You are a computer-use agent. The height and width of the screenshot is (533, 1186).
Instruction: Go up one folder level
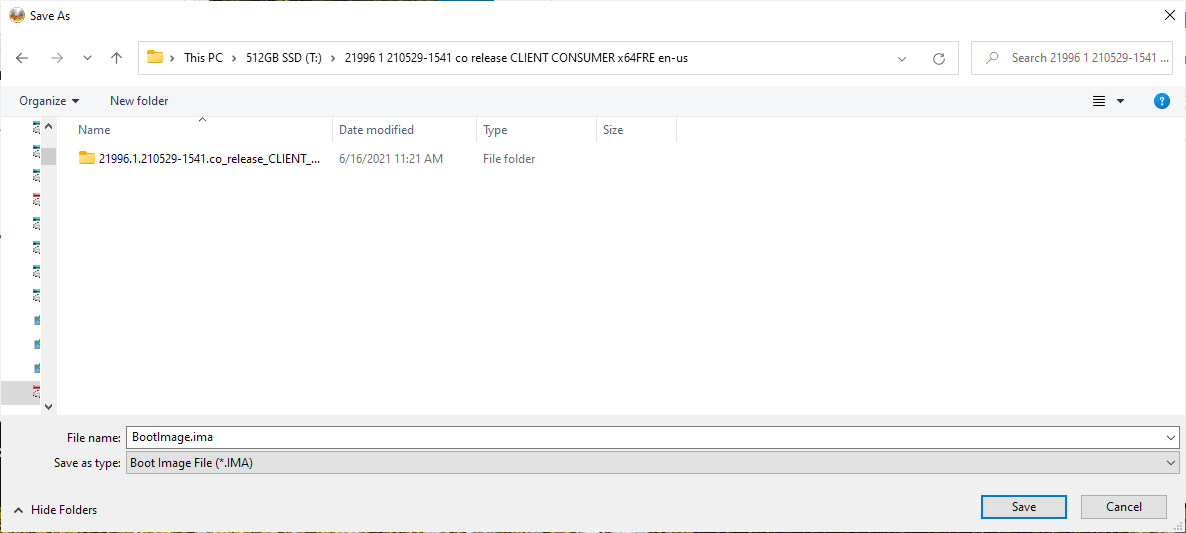click(116, 58)
